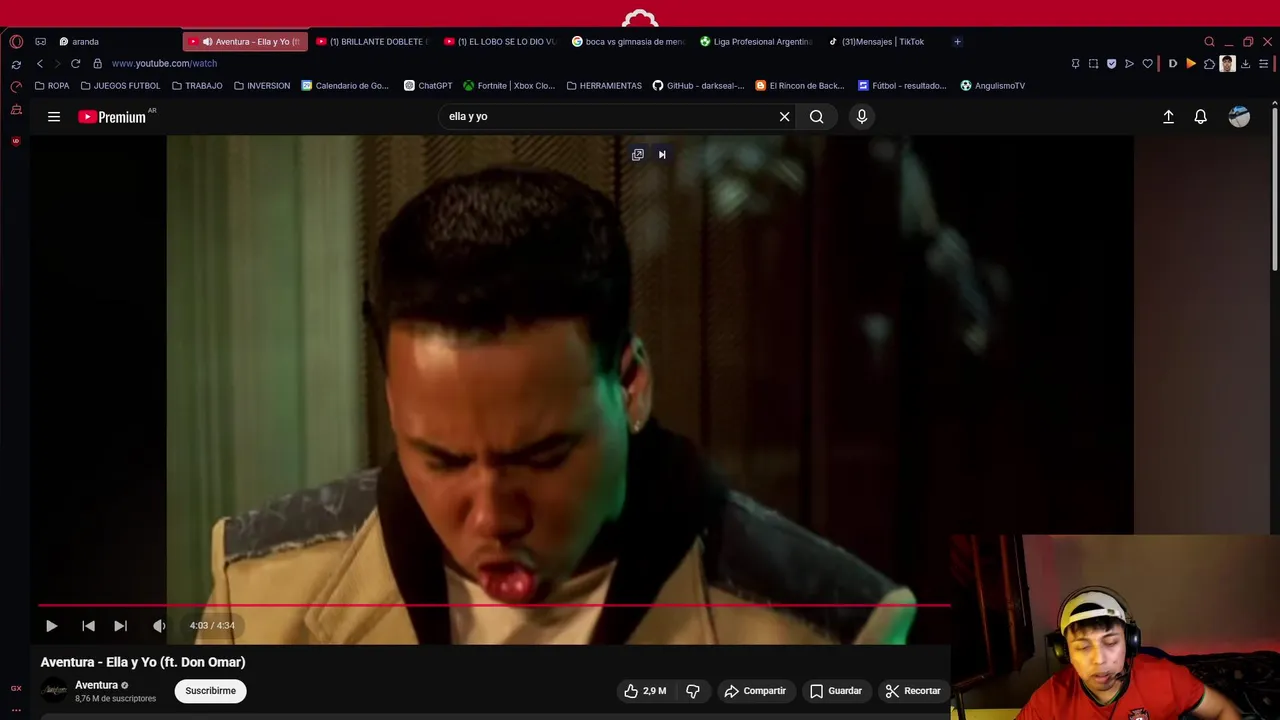1280x720 pixels.
Task: Open the INVERSION bookmarks folder
Action: [x=262, y=86]
